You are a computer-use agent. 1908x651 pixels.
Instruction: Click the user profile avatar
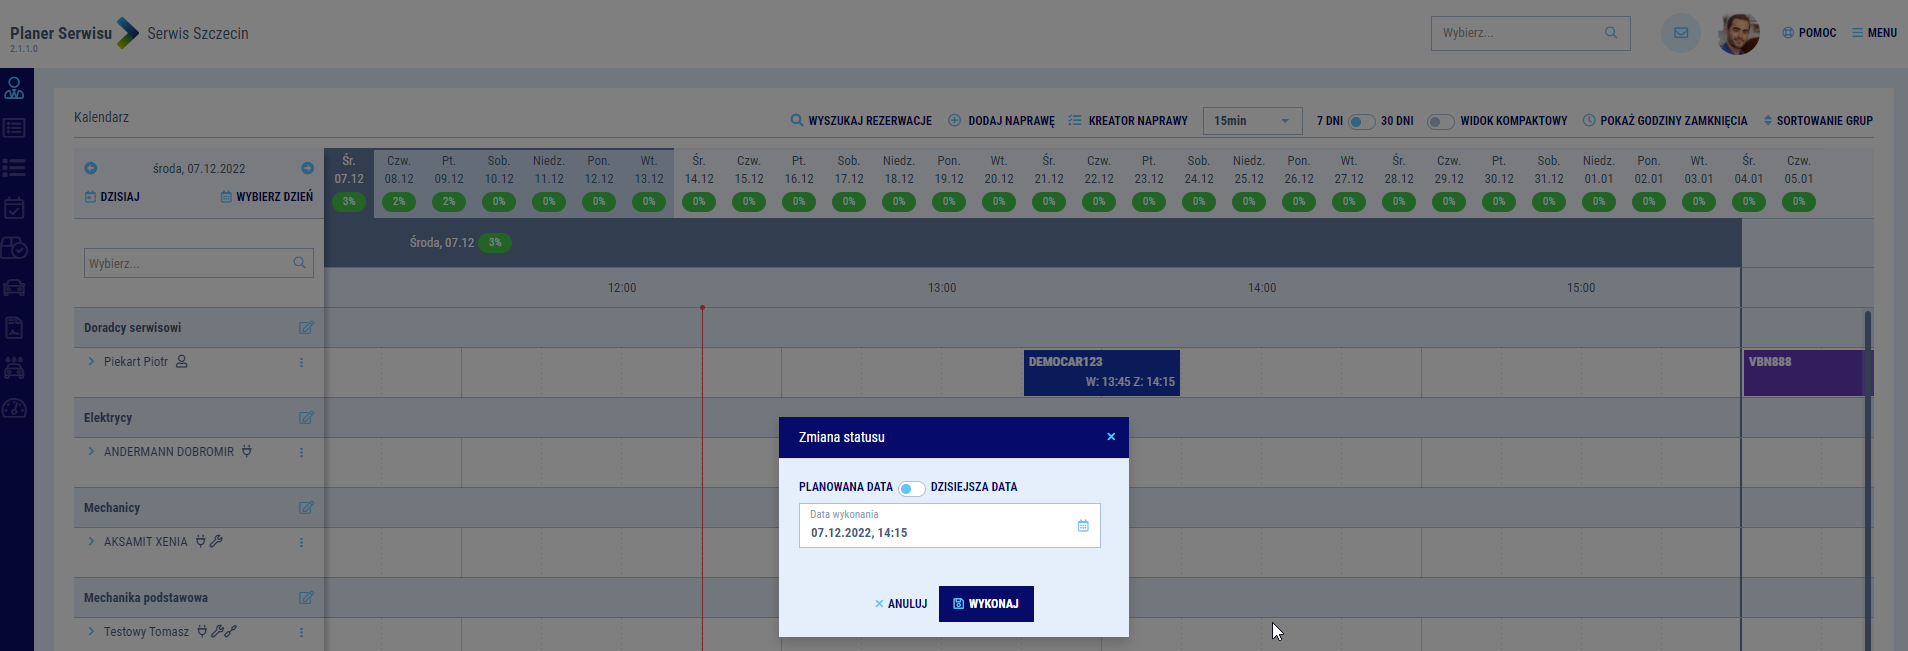1739,34
